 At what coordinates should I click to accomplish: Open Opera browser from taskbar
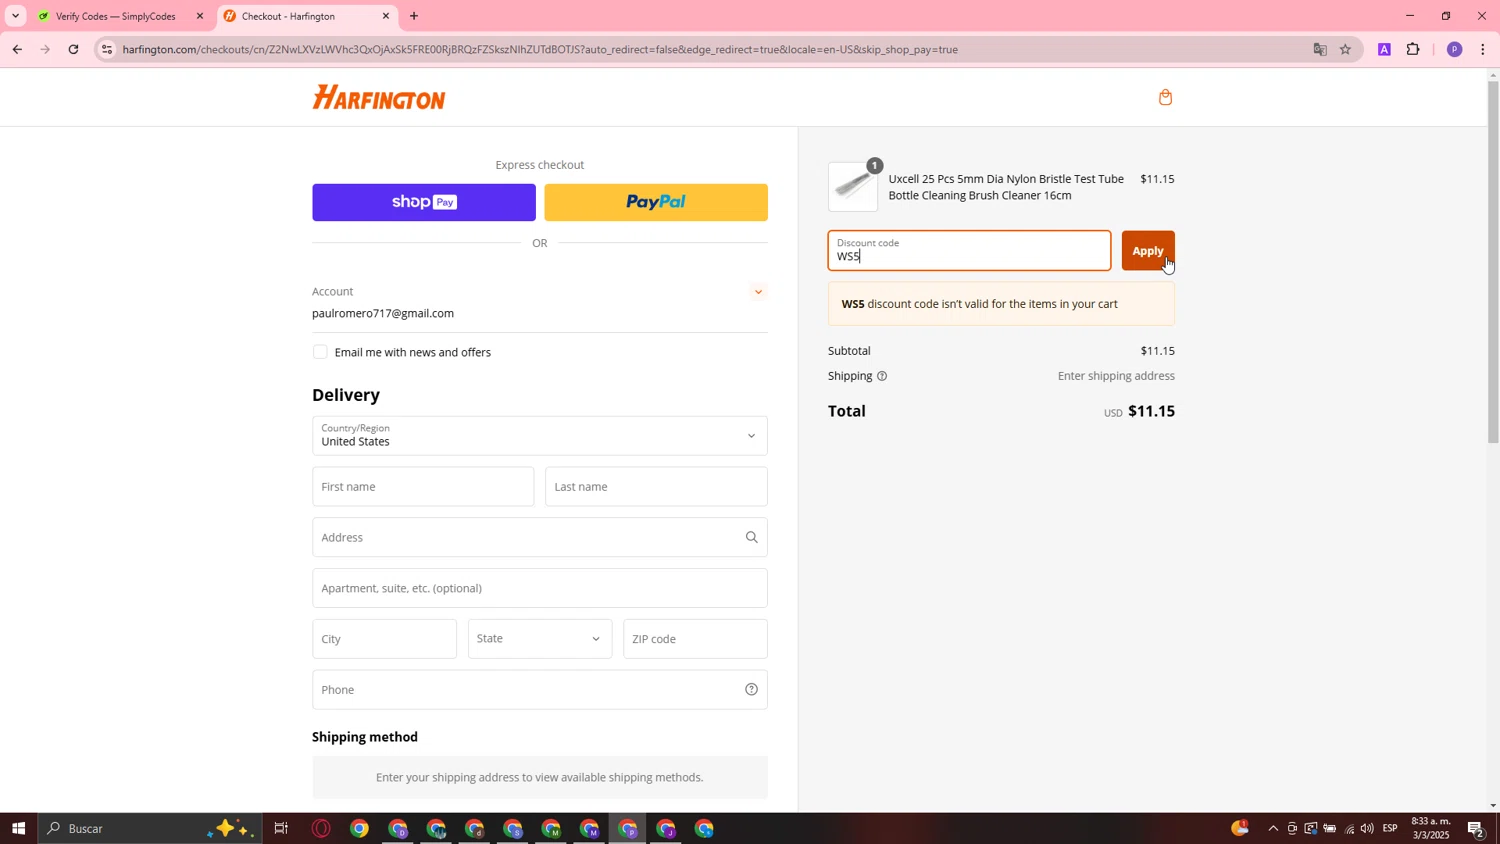point(321,828)
